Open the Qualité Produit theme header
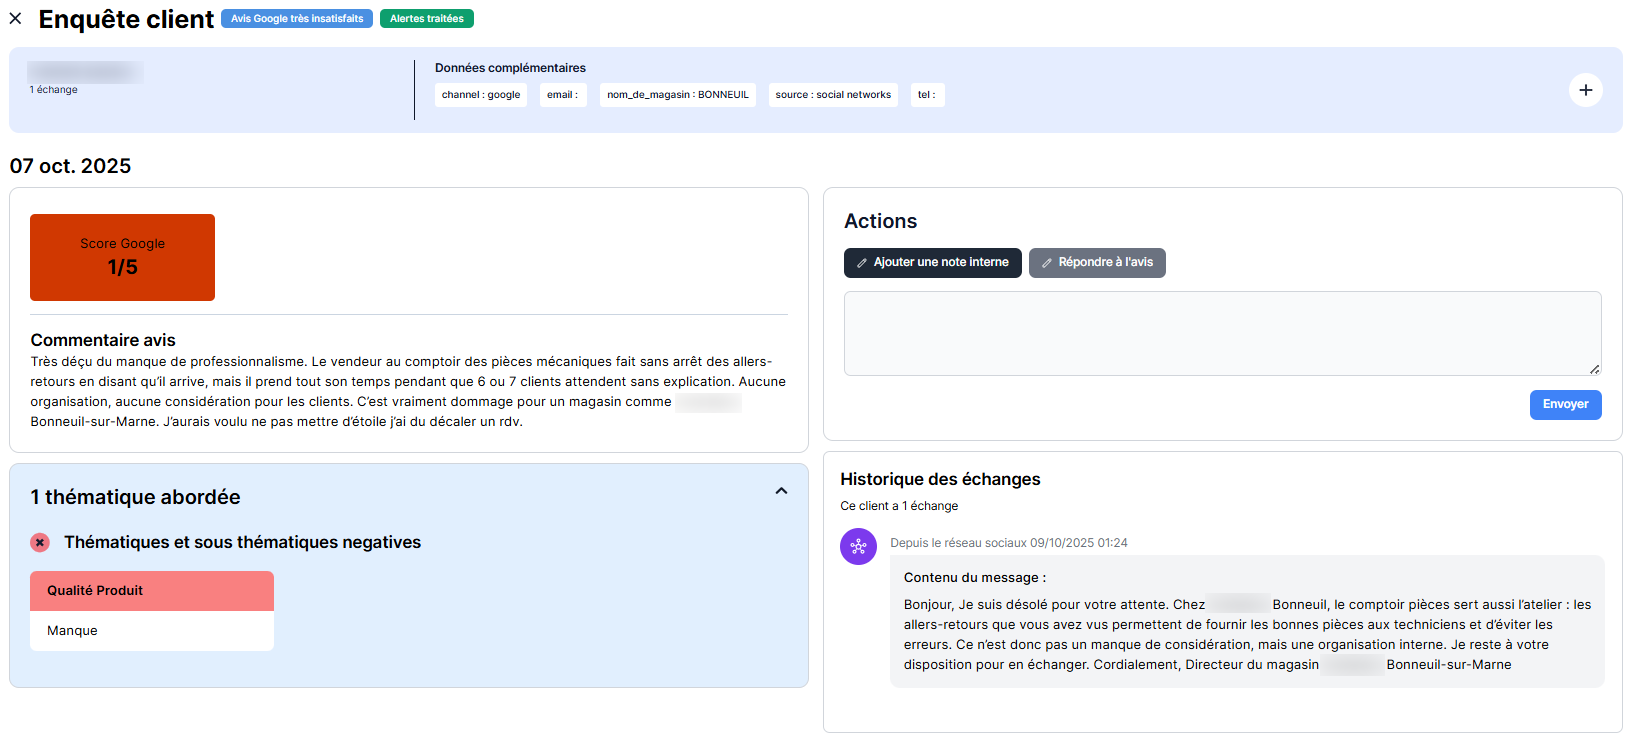 152,591
